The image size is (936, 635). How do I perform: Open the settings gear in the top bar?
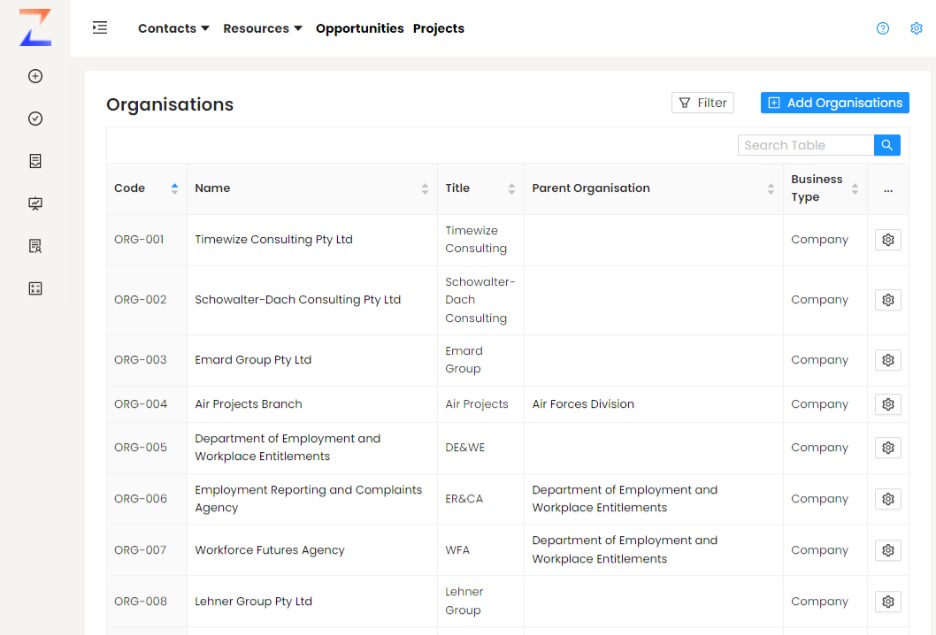916,28
